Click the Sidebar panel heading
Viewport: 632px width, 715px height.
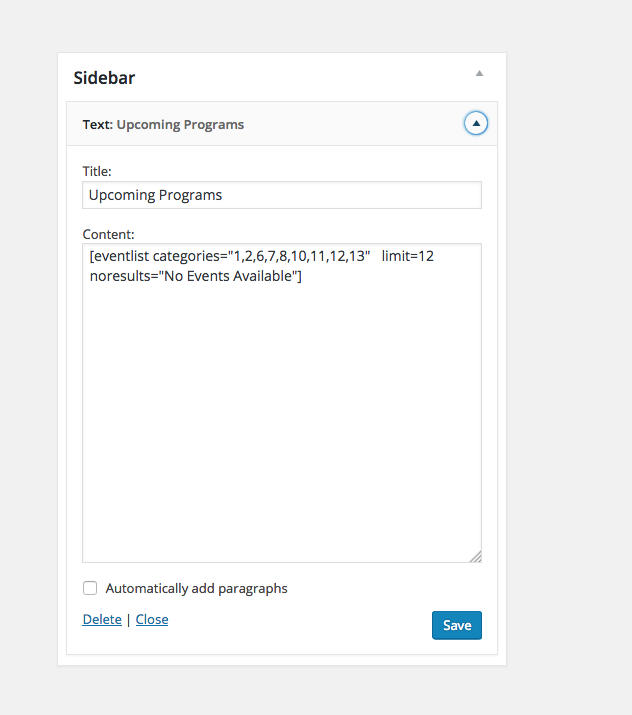point(104,77)
